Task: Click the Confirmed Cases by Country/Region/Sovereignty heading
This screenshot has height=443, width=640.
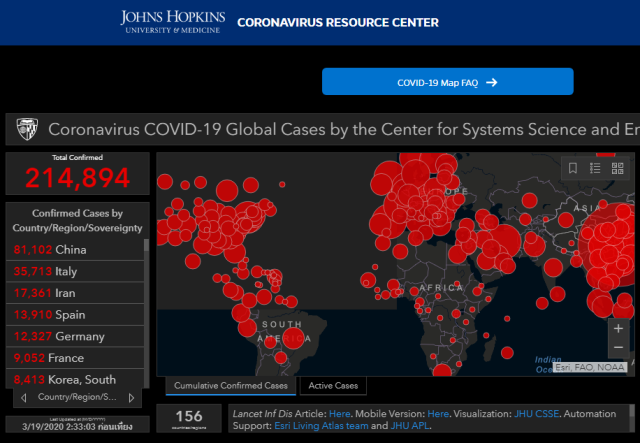Action: point(77,220)
